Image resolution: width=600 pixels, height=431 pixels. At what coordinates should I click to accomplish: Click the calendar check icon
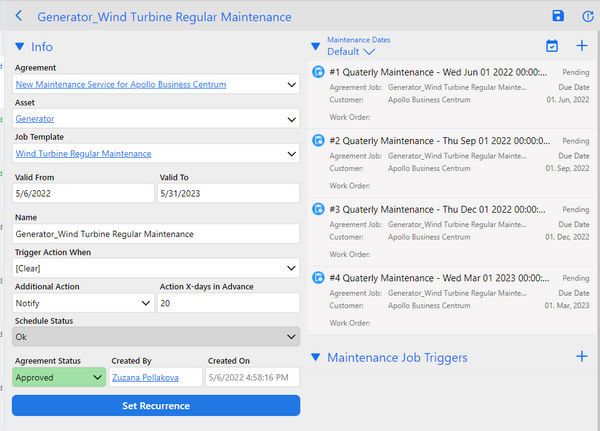tap(552, 46)
